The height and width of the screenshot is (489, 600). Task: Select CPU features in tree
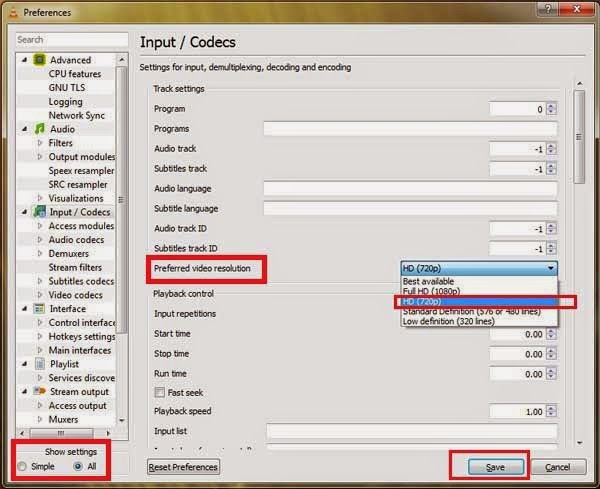click(75, 74)
